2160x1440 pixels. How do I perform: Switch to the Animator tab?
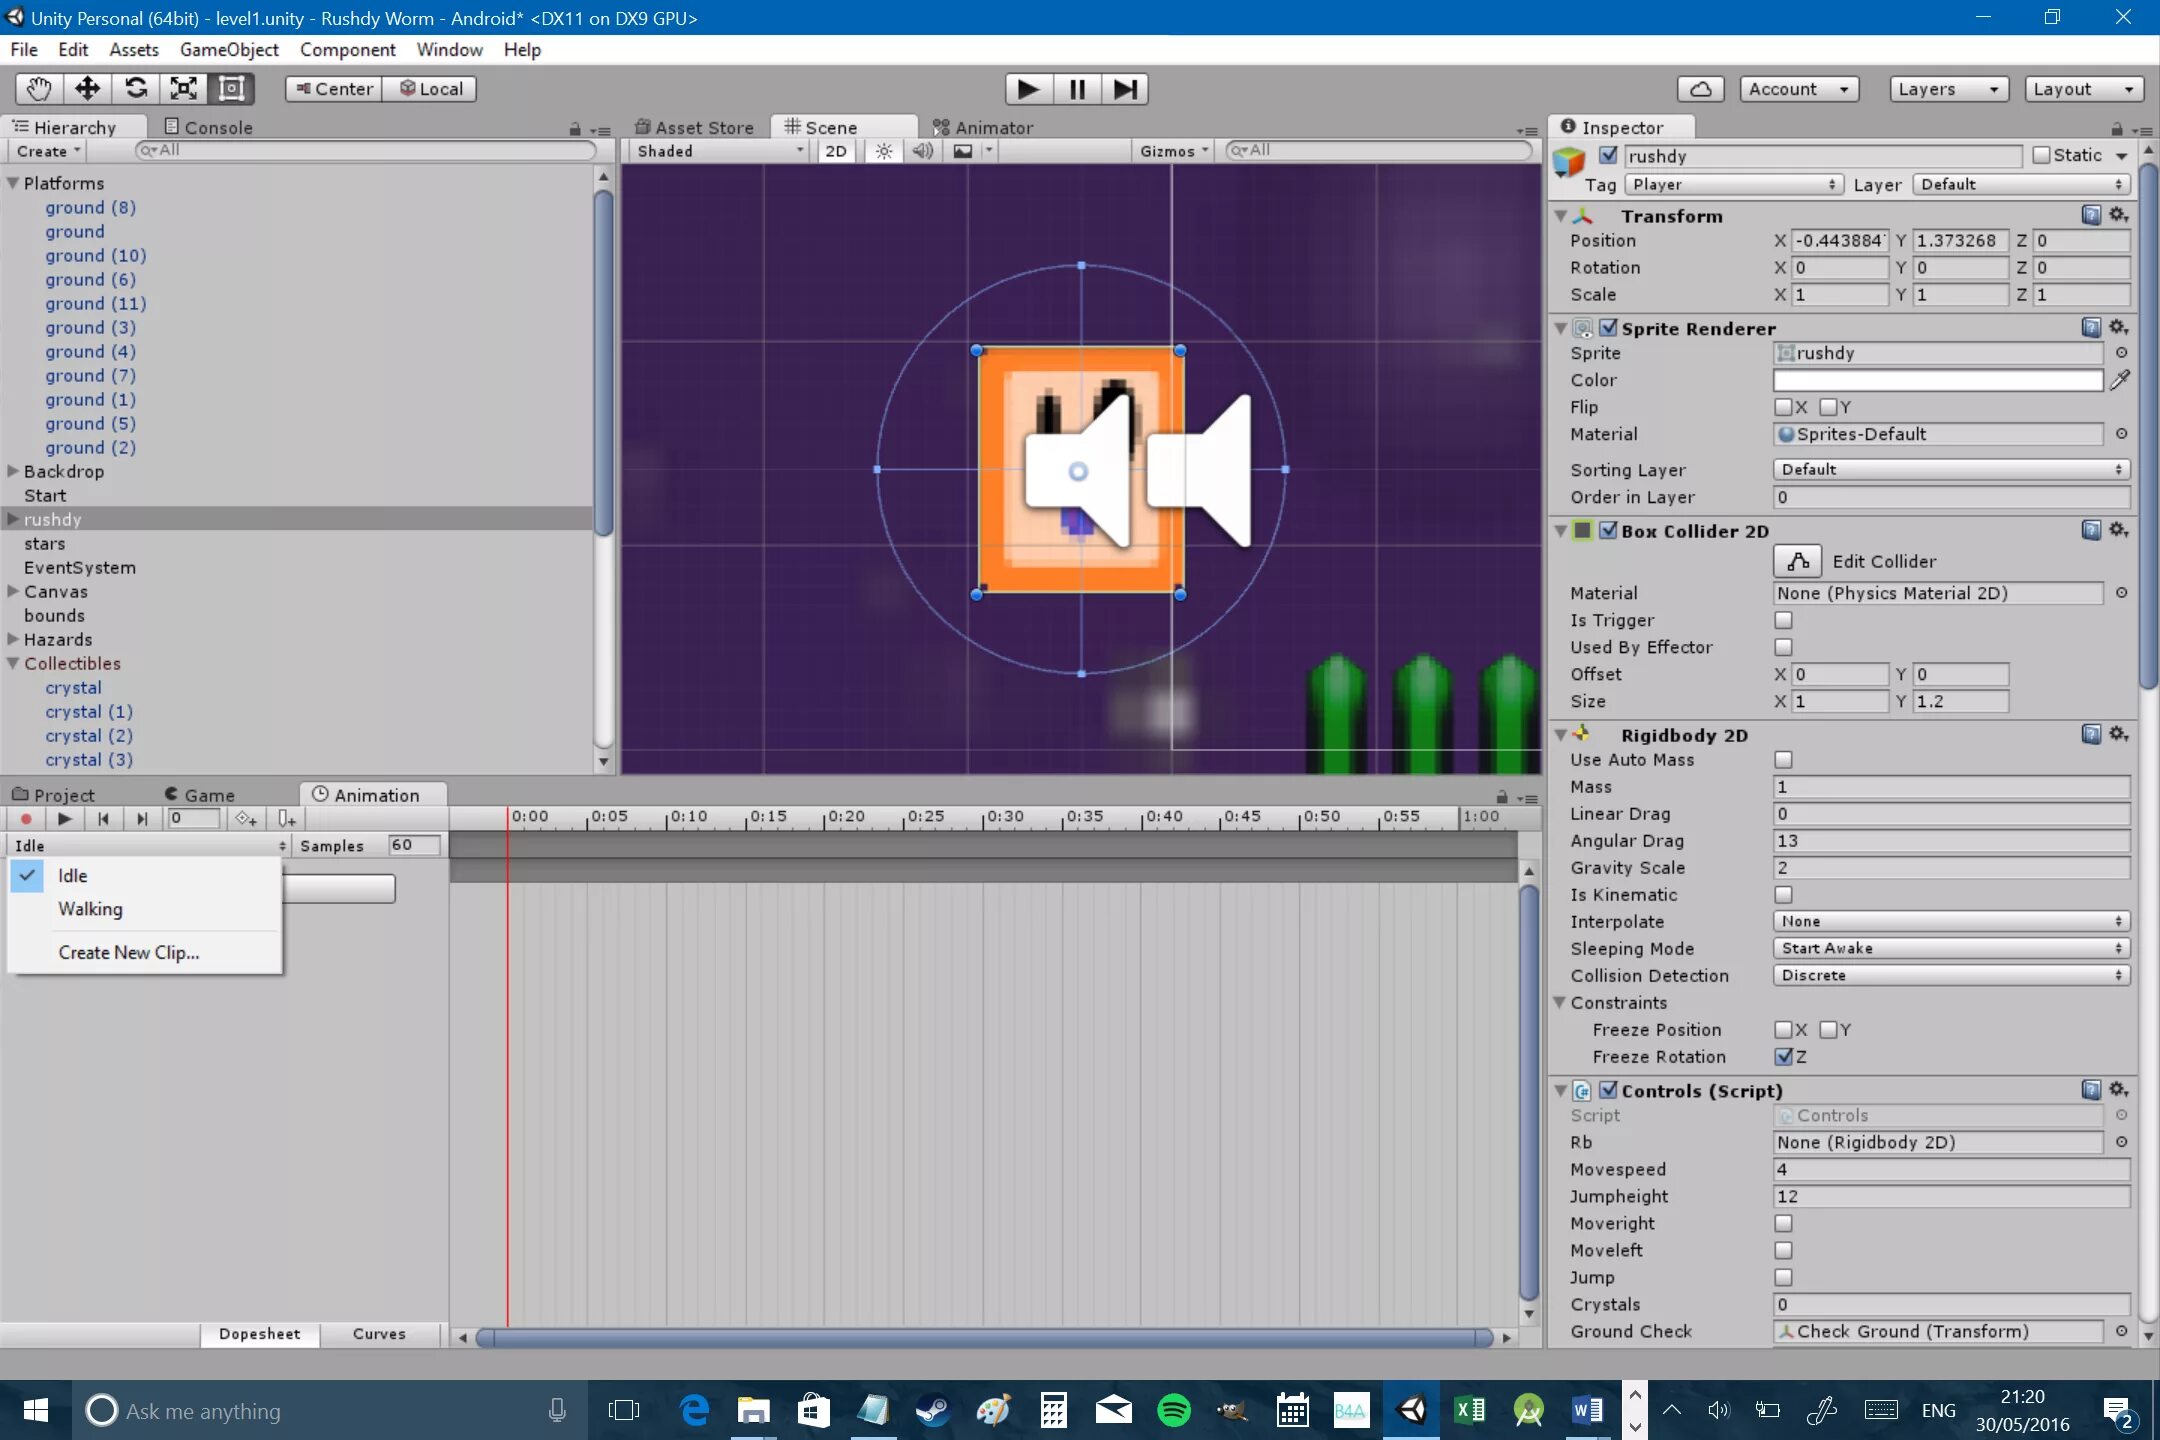tap(983, 127)
